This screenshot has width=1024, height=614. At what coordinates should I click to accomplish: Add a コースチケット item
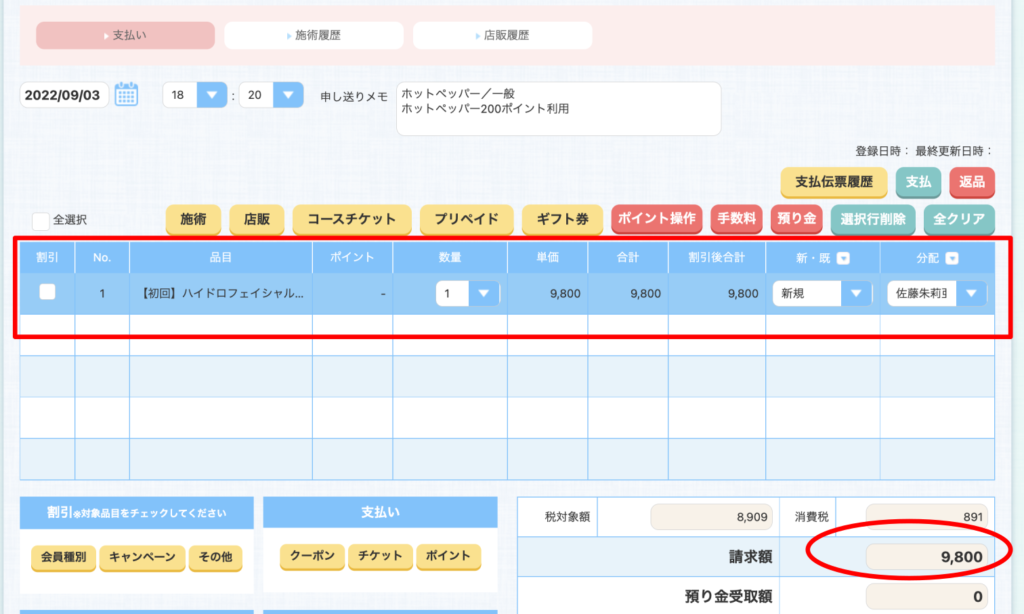pos(351,219)
